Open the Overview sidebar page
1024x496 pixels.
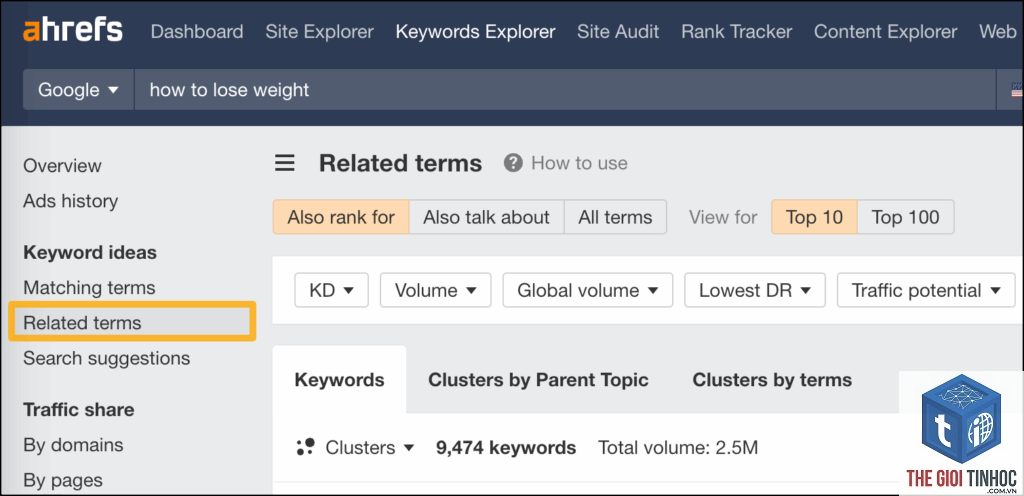click(x=62, y=166)
